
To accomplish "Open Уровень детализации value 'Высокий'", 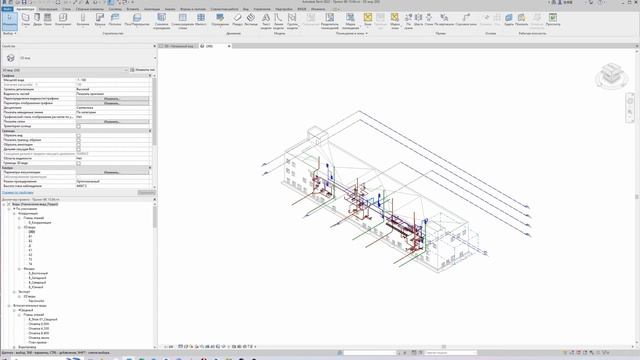I will 113,89.
